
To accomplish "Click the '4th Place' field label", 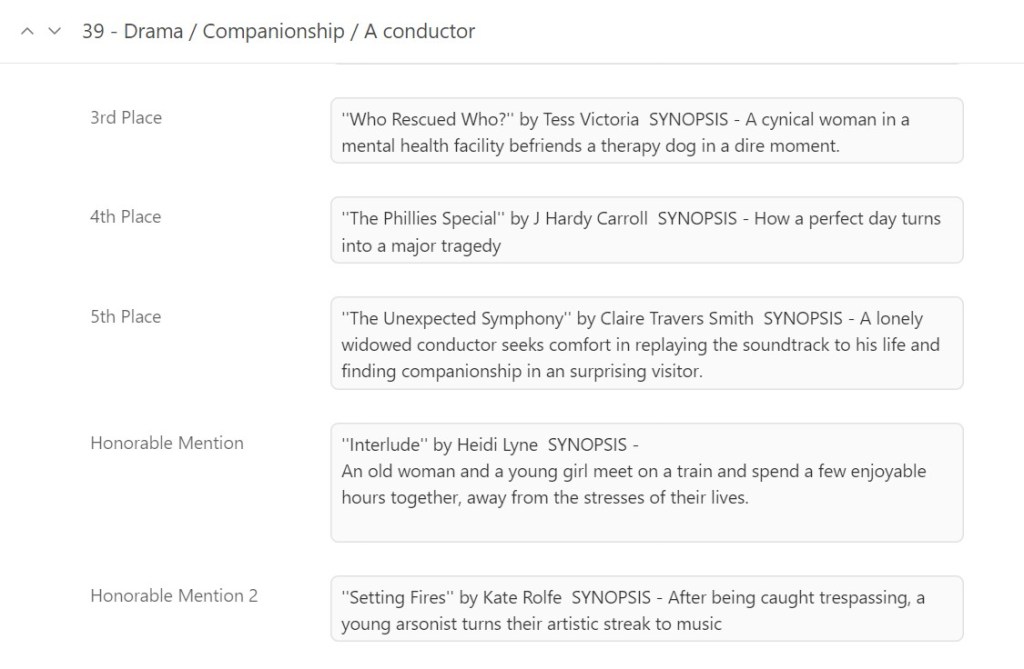I will pos(126,216).
